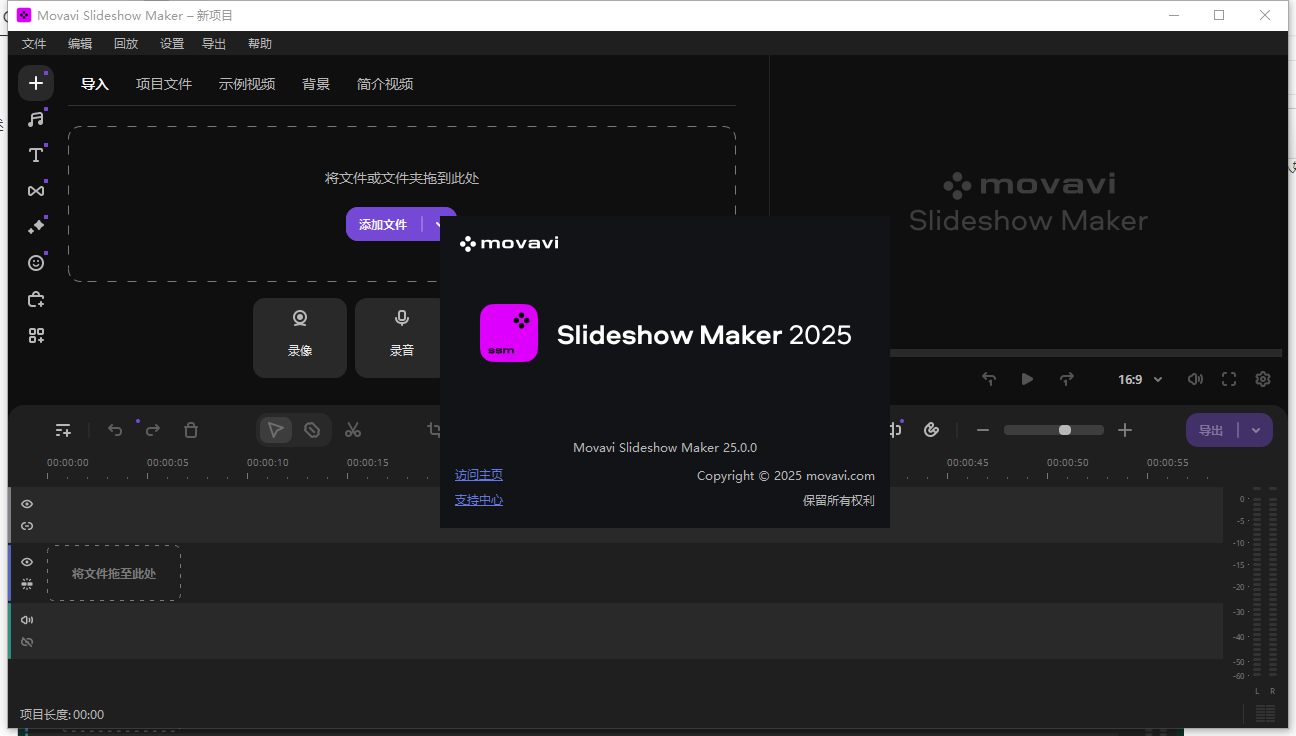This screenshot has height=736, width=1296.
Task: Click the 添加文件 button
Action: tap(384, 225)
